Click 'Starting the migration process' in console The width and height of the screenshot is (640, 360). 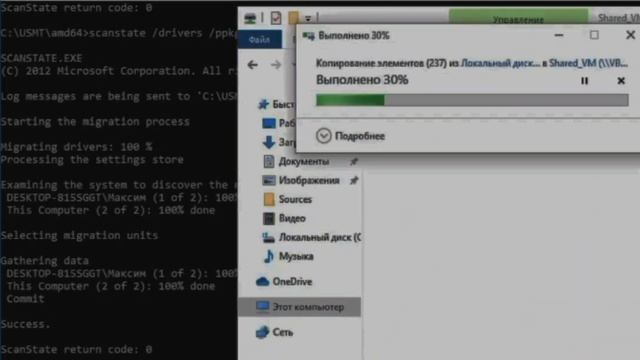tap(95, 121)
